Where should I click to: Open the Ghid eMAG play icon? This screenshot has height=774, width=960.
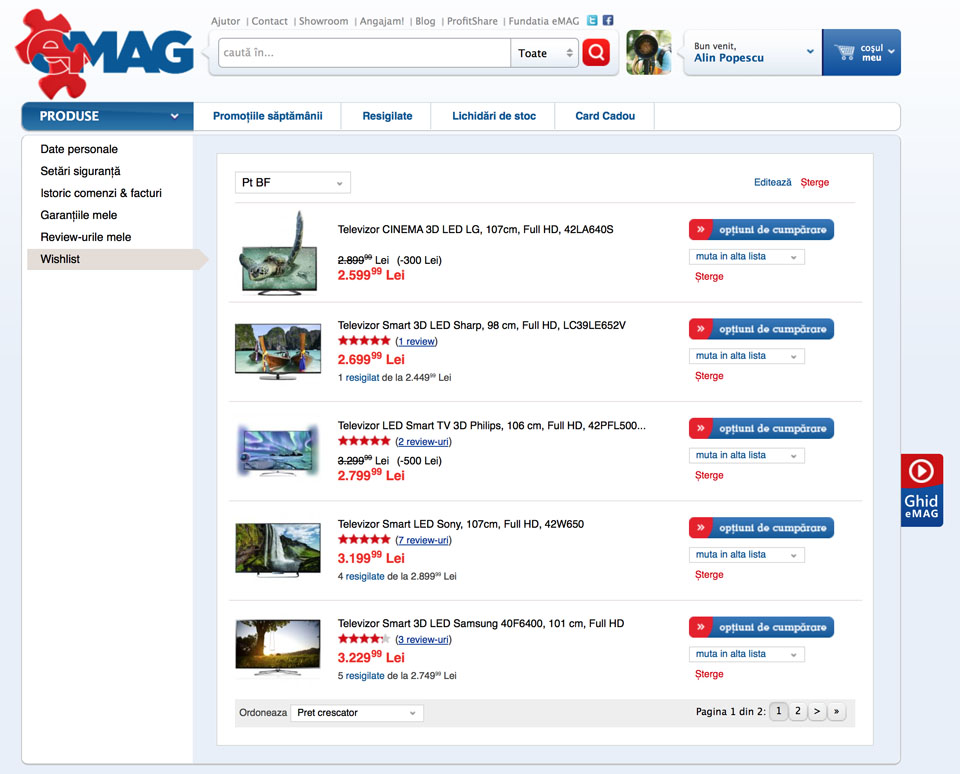(921, 471)
